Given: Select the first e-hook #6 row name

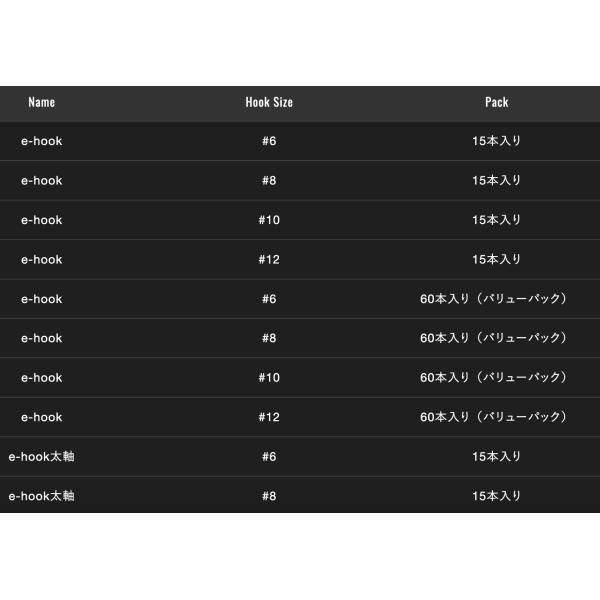Looking at the screenshot, I should tap(41, 141).
